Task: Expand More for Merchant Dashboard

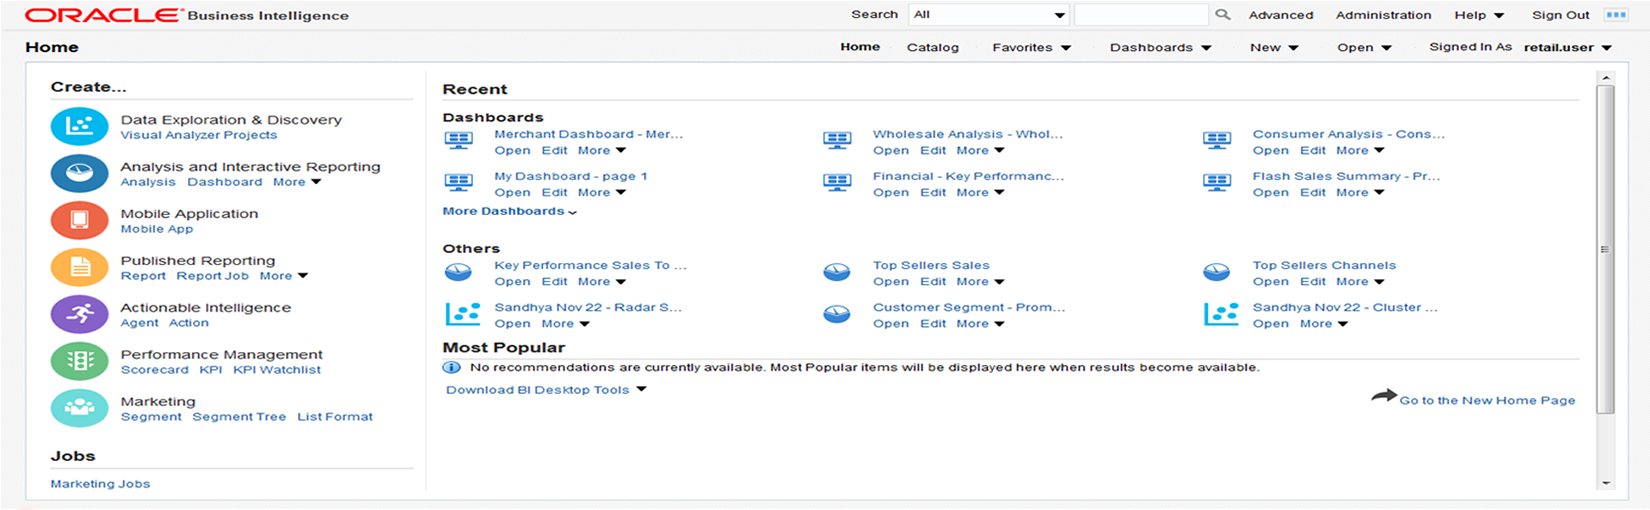Action: click(602, 150)
